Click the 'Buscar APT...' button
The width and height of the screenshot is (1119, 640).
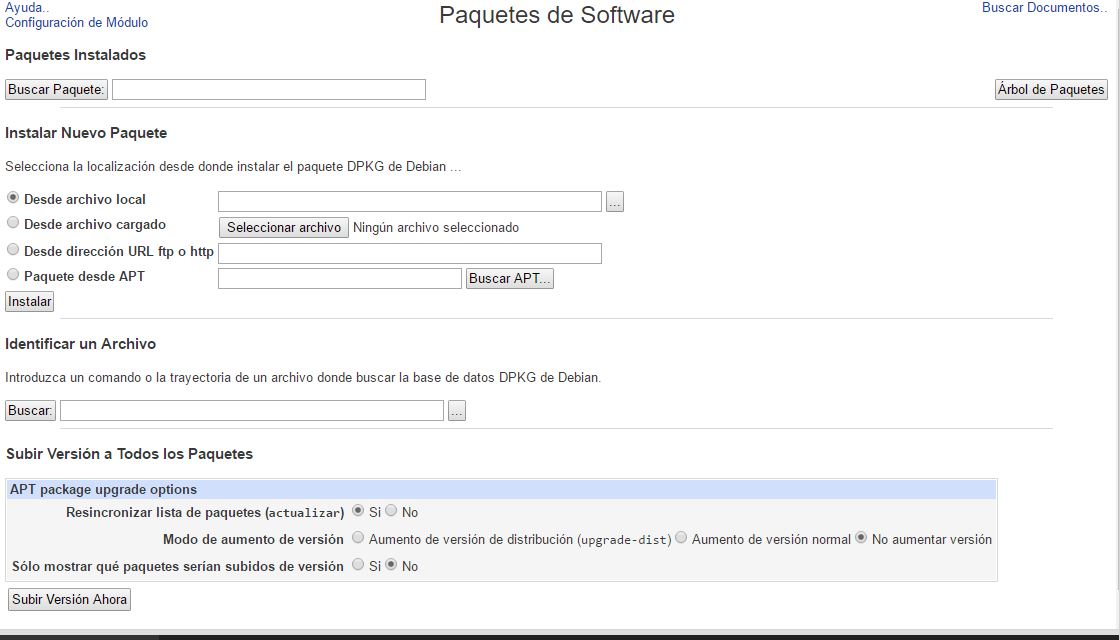click(509, 279)
